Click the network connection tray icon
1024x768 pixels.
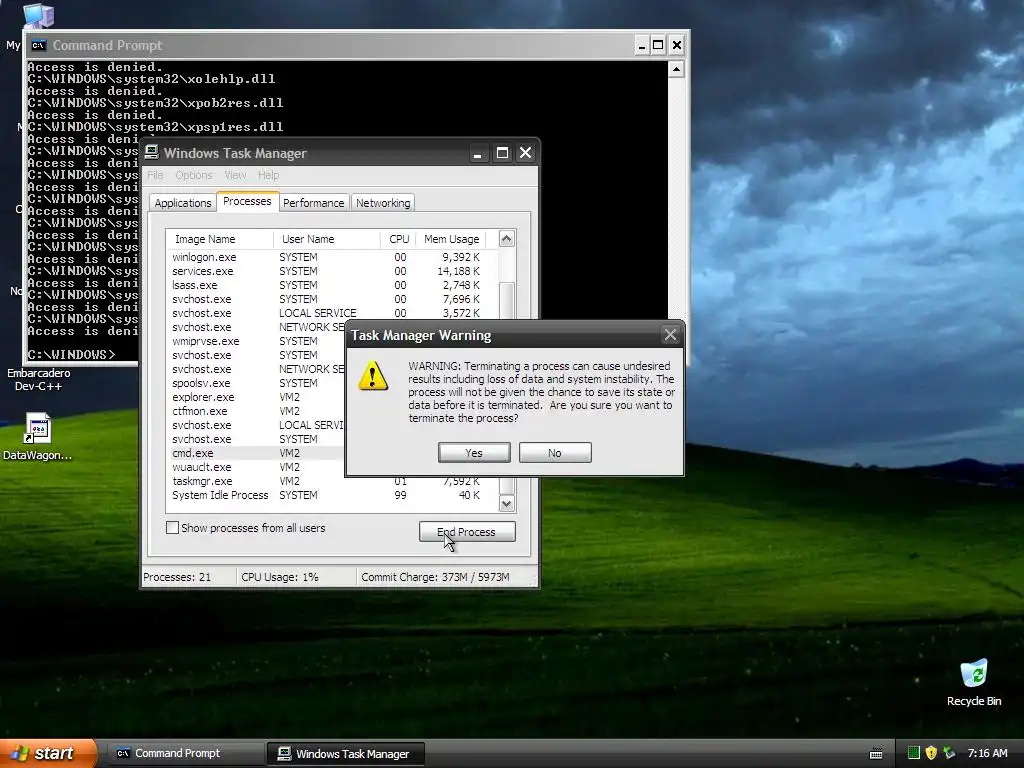[949, 753]
